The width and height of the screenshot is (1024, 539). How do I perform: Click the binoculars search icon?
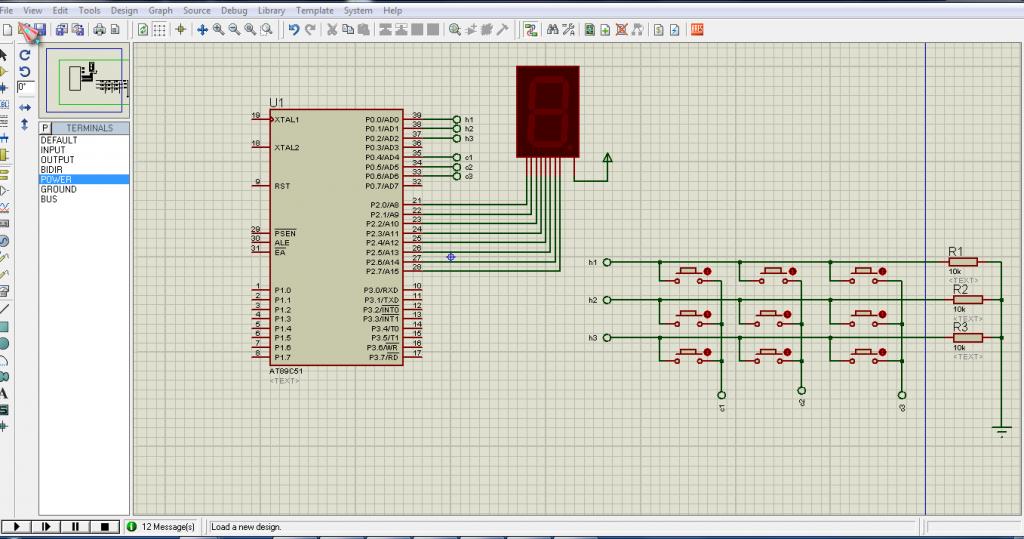(x=551, y=30)
